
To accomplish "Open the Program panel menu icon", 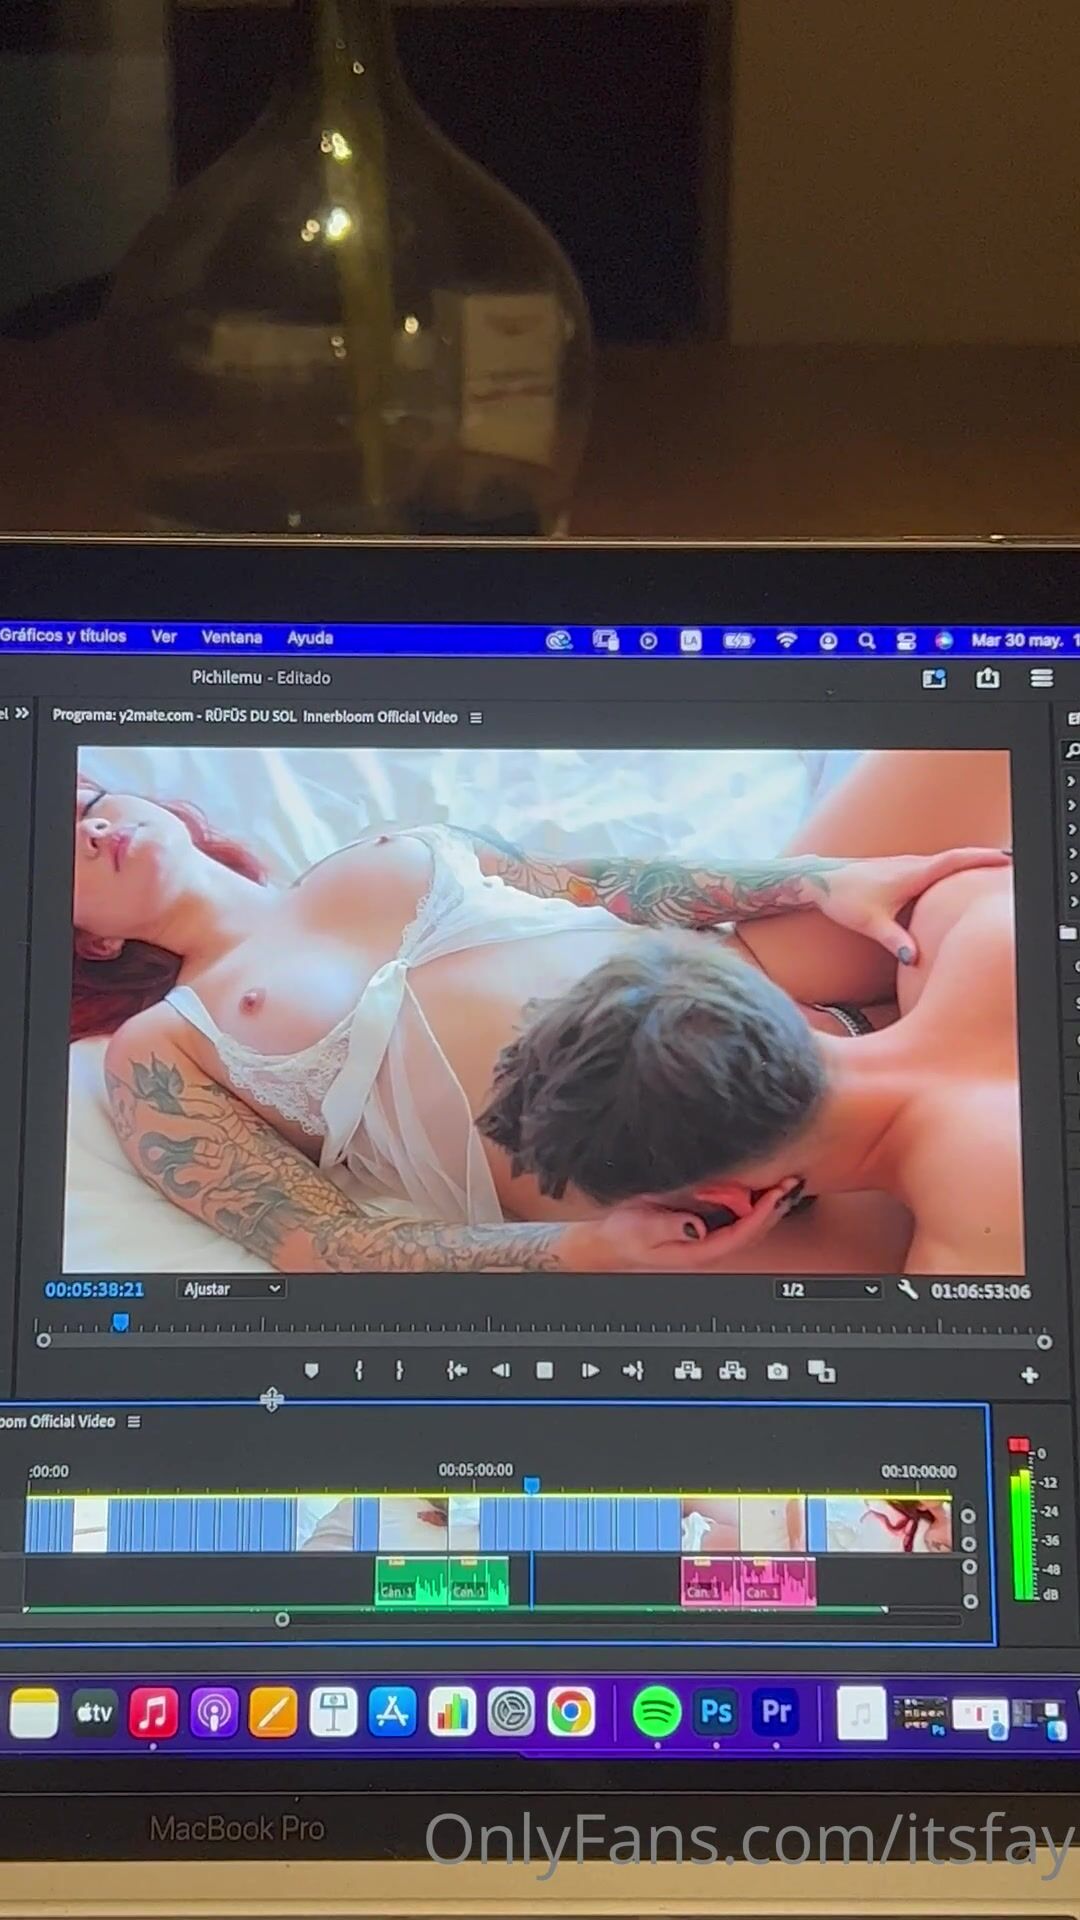I will coord(476,717).
